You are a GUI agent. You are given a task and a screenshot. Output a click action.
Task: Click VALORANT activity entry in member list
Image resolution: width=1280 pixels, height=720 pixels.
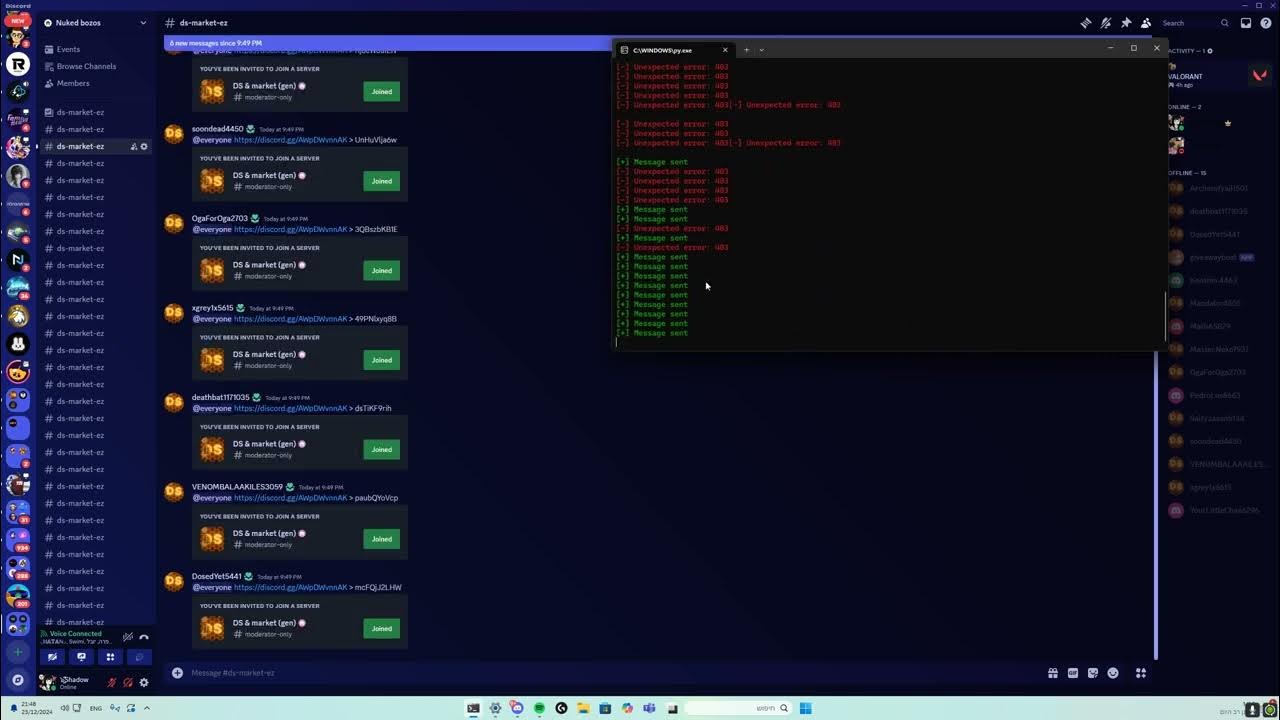tap(1218, 77)
